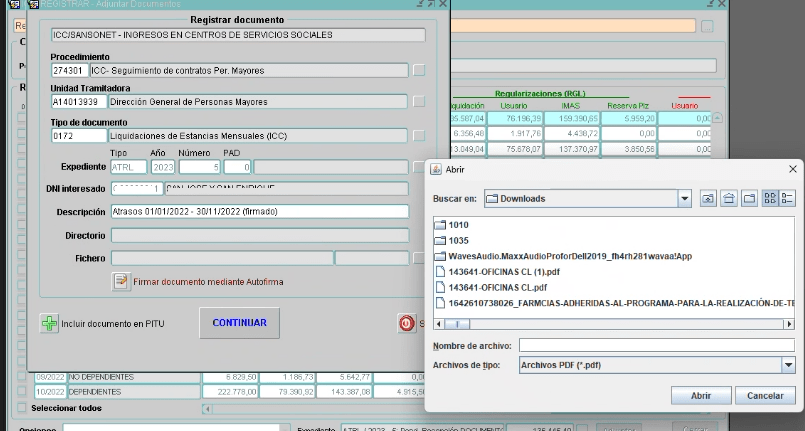Screen dimensions: 805x431
Task: Switch file dialog to details view
Action: tap(789, 198)
